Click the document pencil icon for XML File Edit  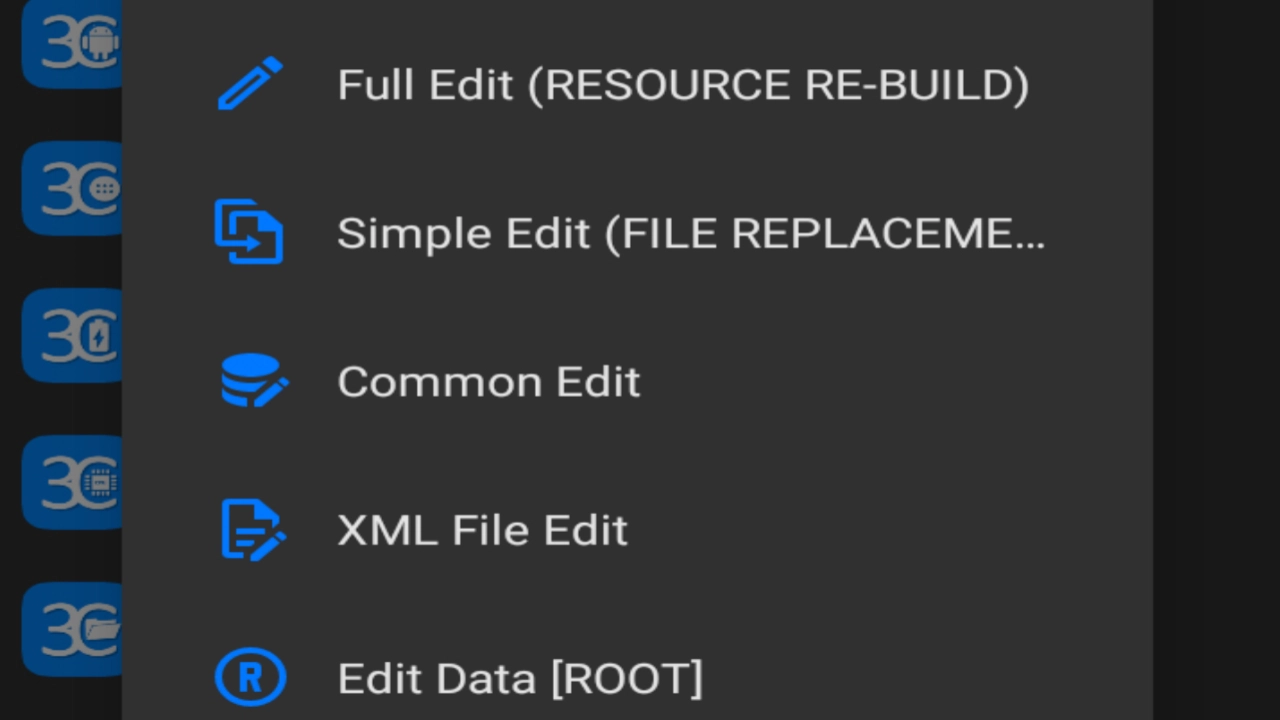click(252, 529)
